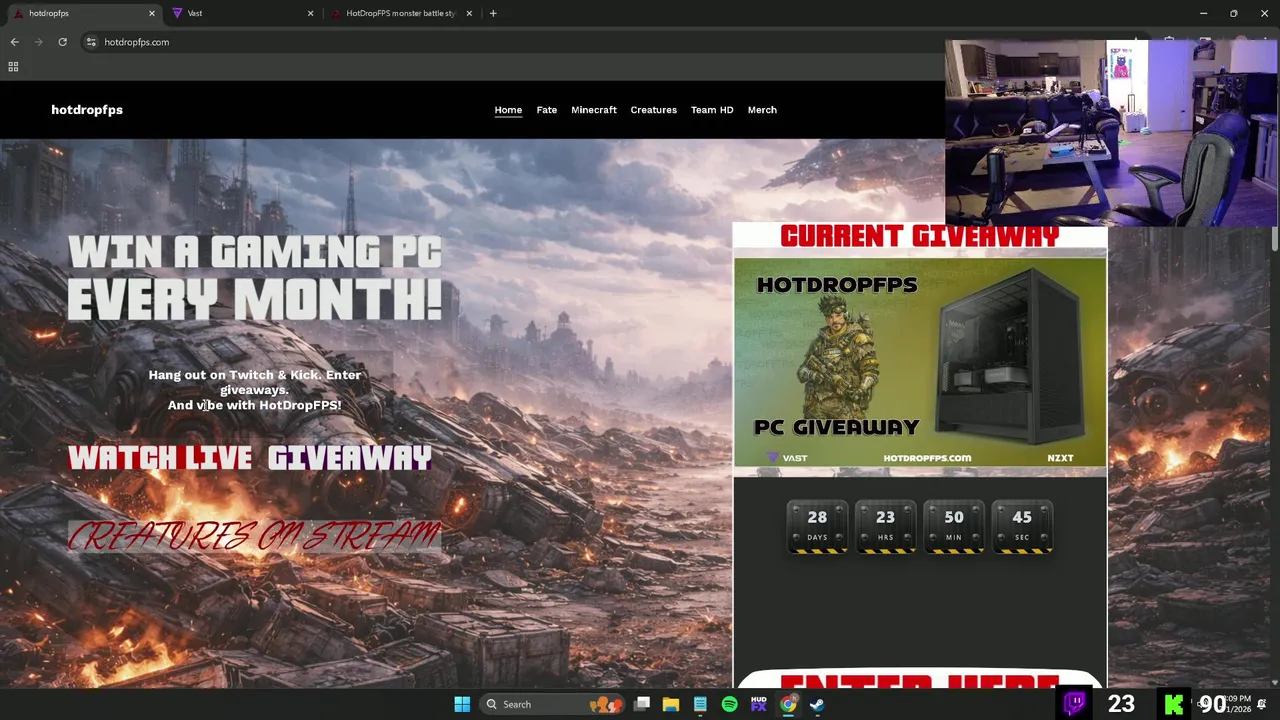Click the 45 SEC countdown tile

[1021, 527]
